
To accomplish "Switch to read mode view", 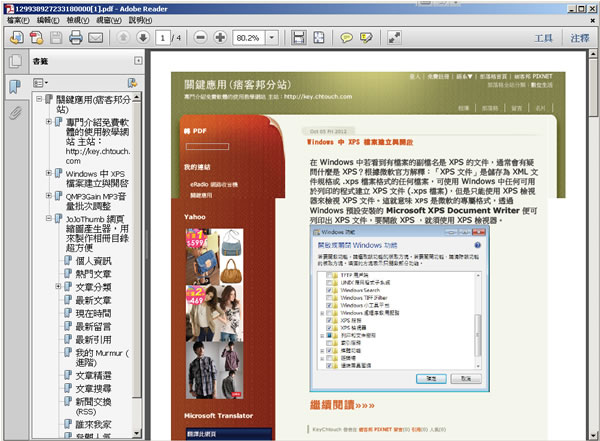I will pyautogui.click(x=394, y=38).
